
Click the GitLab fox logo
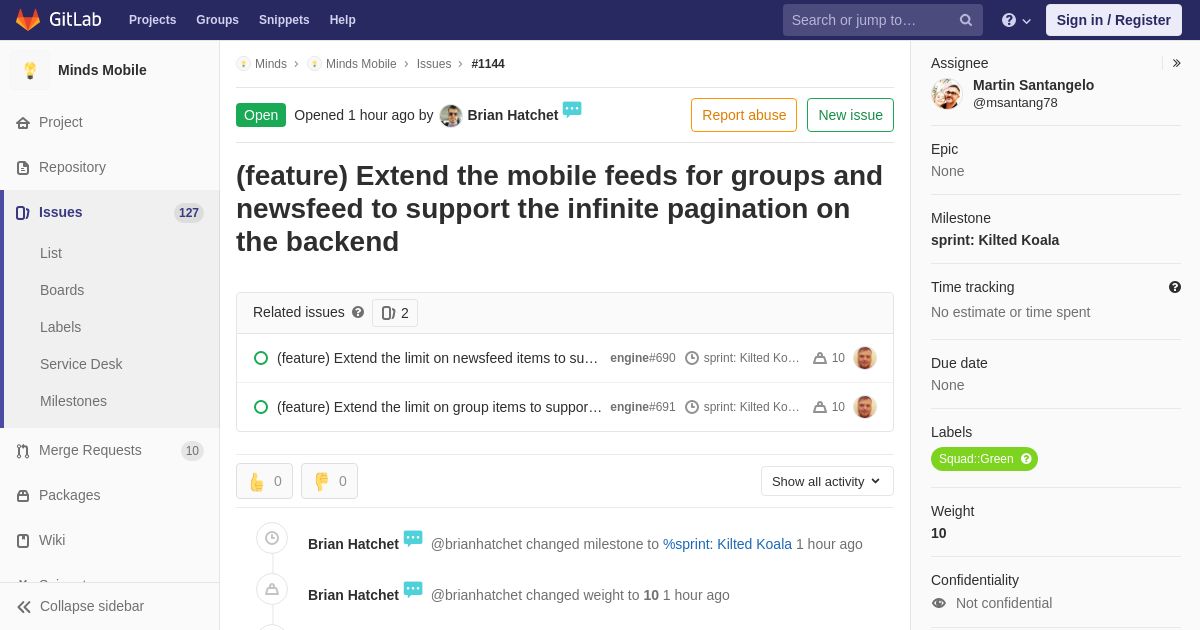click(28, 20)
